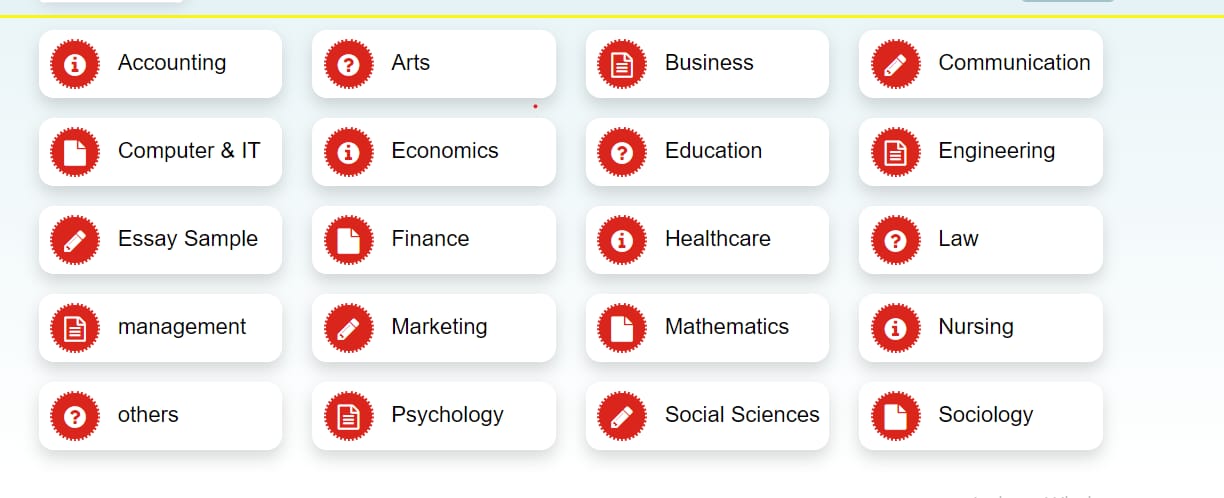Open the Social Sciences category
This screenshot has width=1224, height=498.
707,416
